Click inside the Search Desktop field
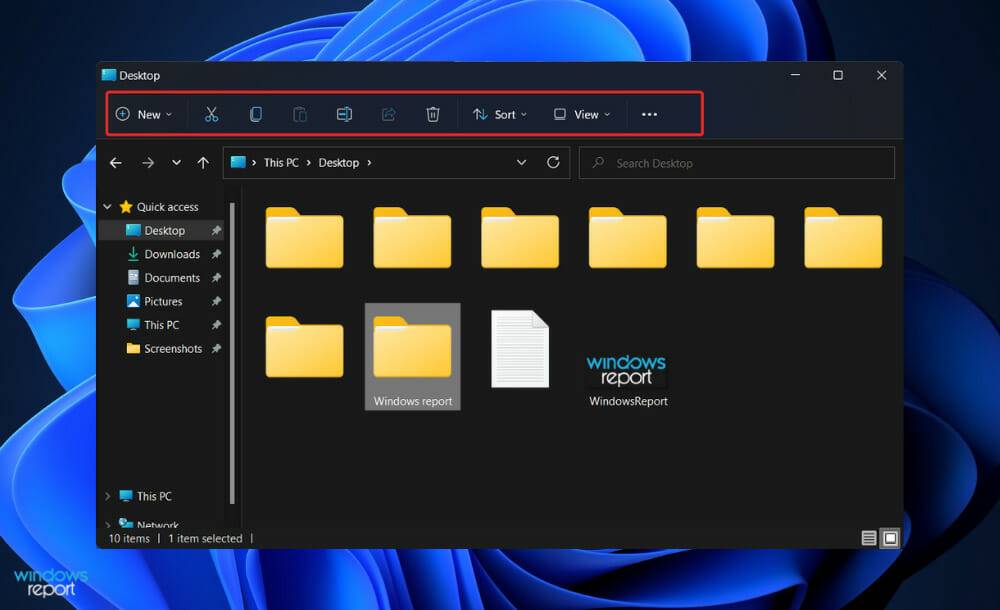1000x610 pixels. coord(736,162)
